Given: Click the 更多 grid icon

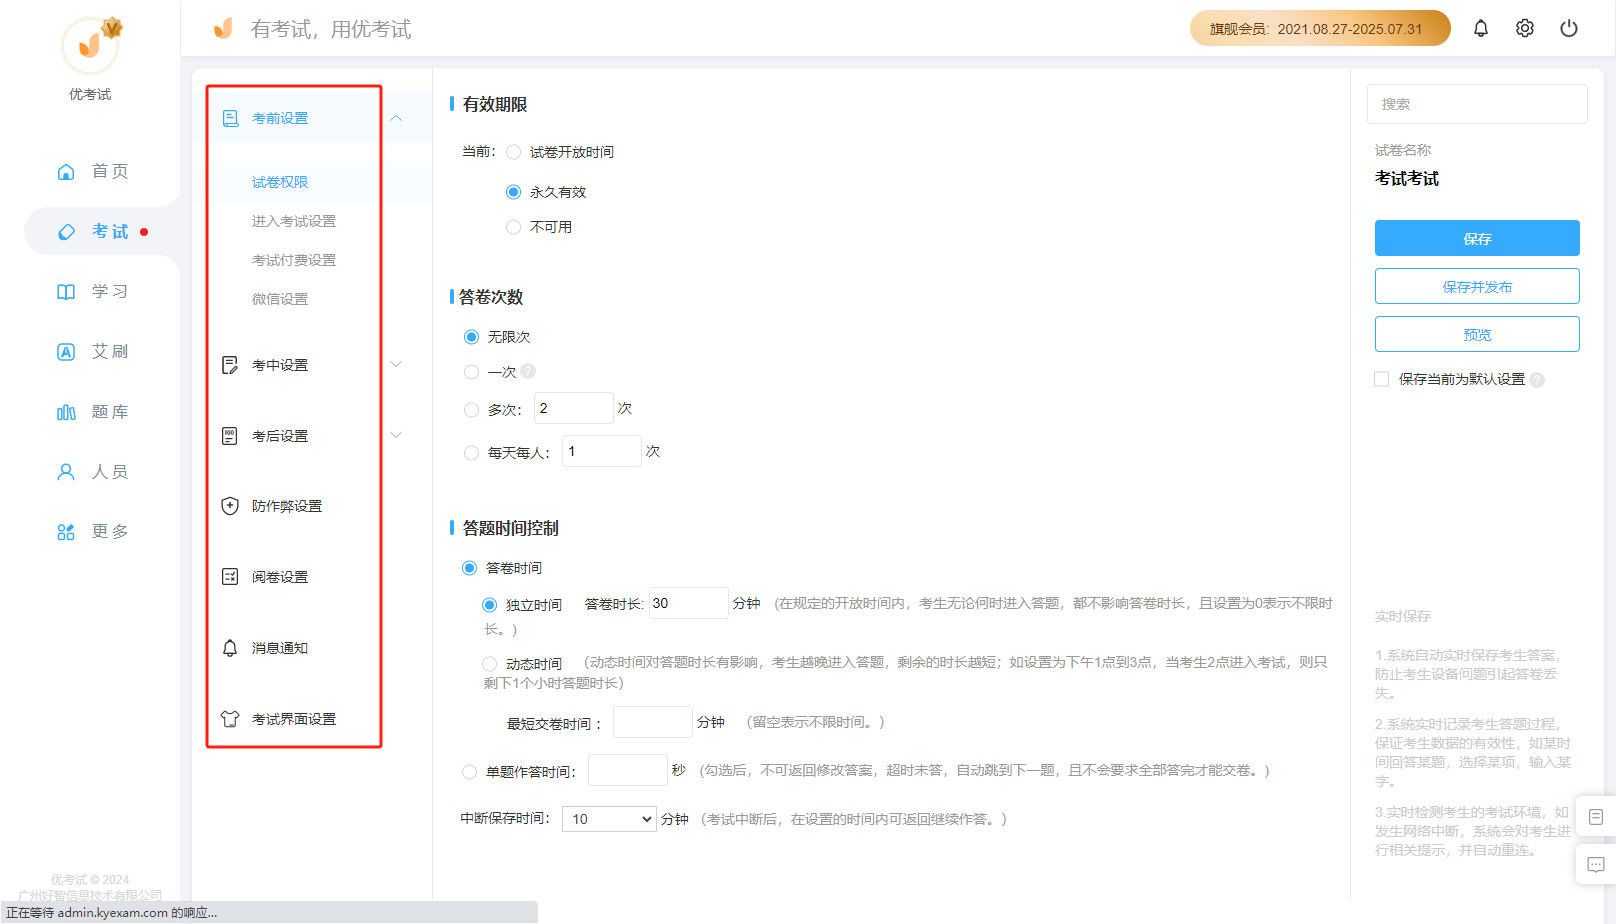Looking at the screenshot, I should [66, 532].
